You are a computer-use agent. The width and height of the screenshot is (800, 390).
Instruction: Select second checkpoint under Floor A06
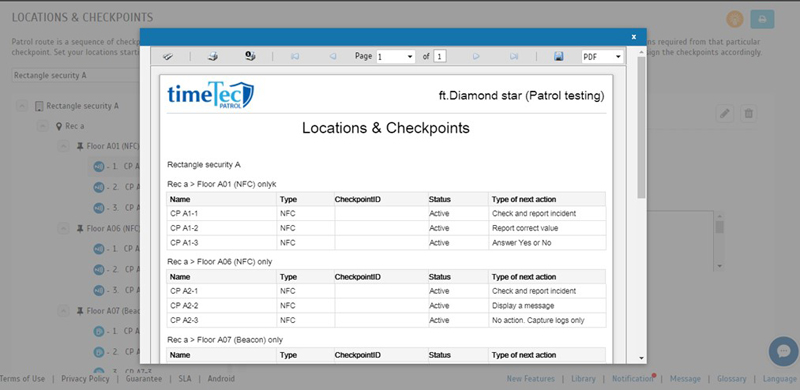(117, 270)
